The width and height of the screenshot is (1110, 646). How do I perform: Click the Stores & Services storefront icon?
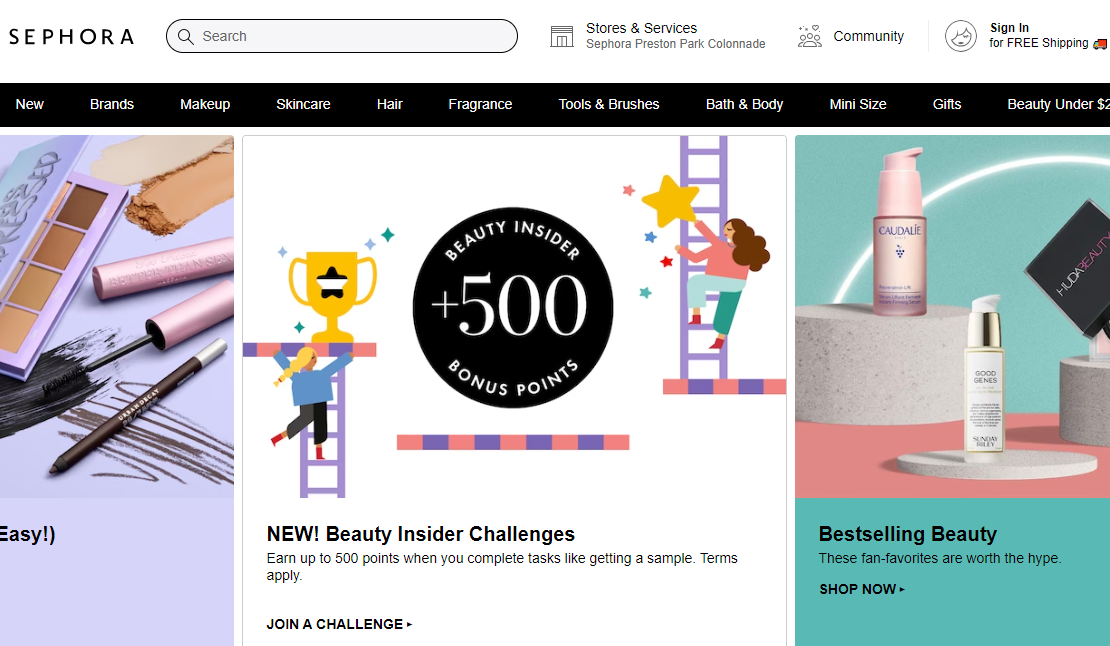tap(562, 36)
